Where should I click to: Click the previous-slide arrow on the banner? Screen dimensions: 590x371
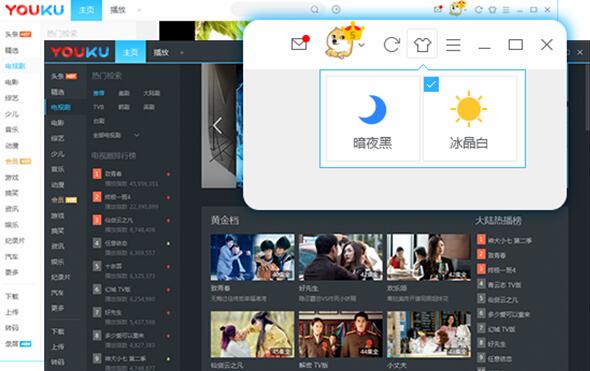(217, 125)
